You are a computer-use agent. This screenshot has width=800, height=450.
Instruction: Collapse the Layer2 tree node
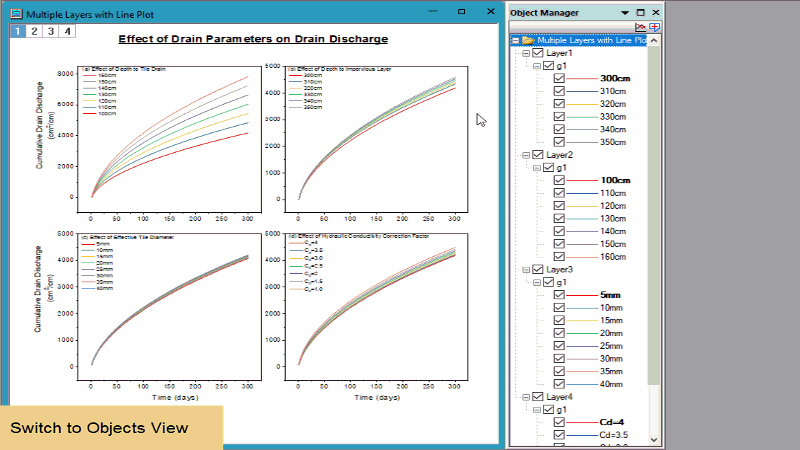click(x=525, y=155)
